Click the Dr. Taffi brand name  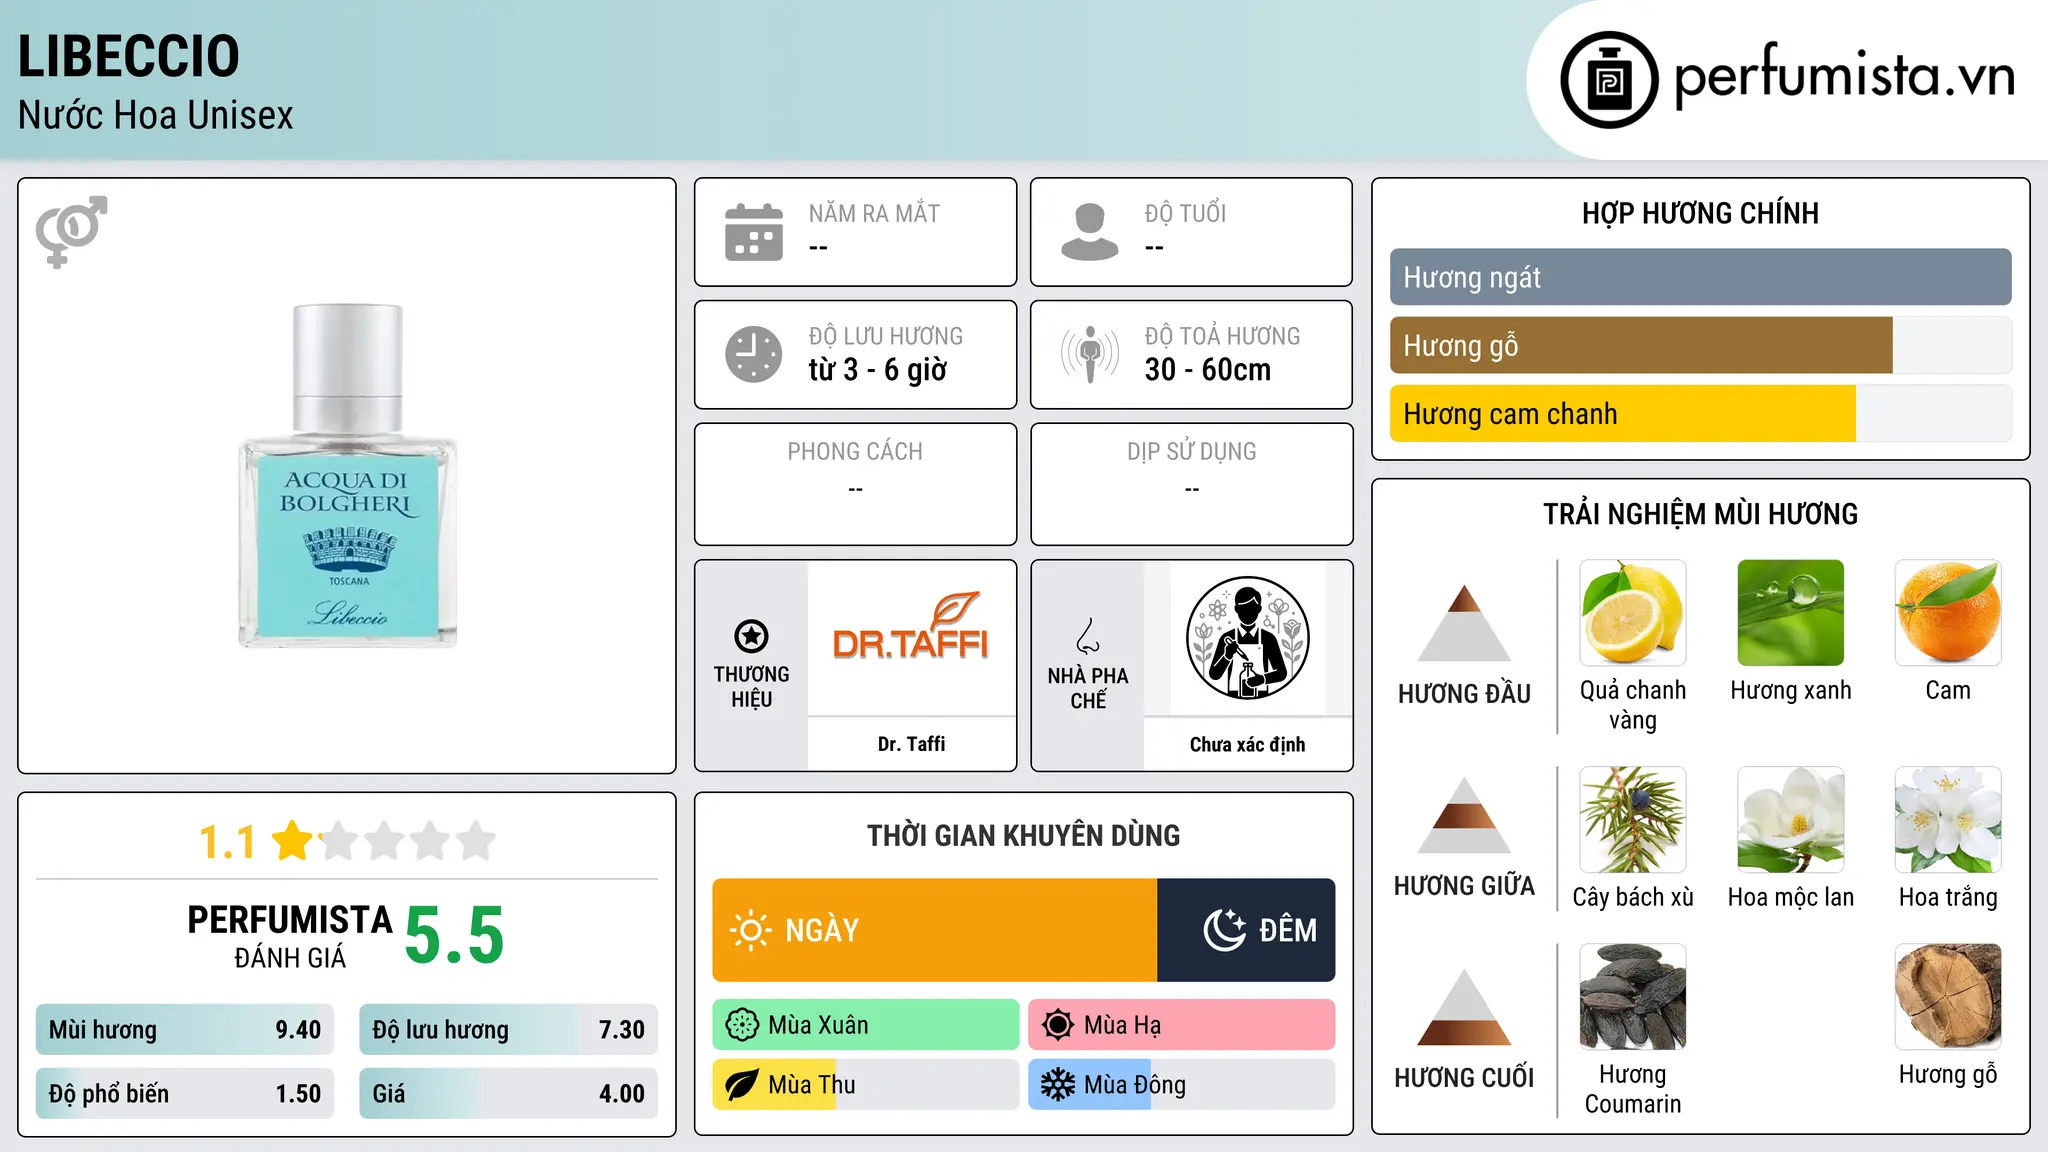click(911, 744)
